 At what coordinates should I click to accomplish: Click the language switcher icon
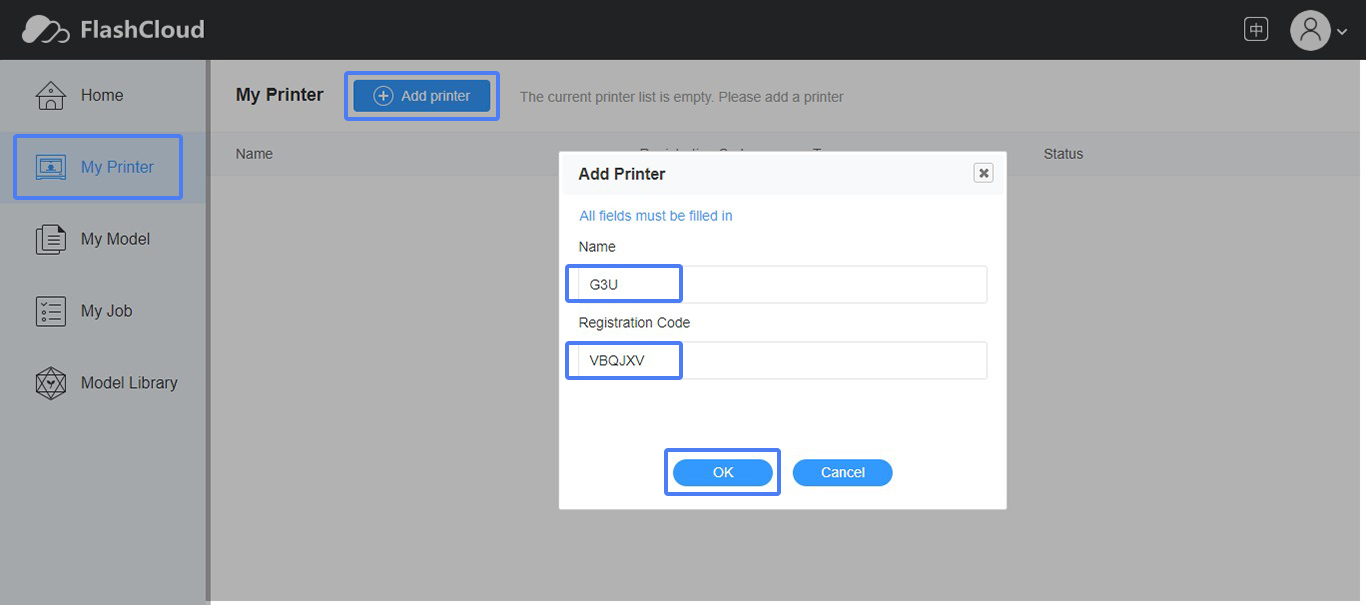tap(1255, 28)
